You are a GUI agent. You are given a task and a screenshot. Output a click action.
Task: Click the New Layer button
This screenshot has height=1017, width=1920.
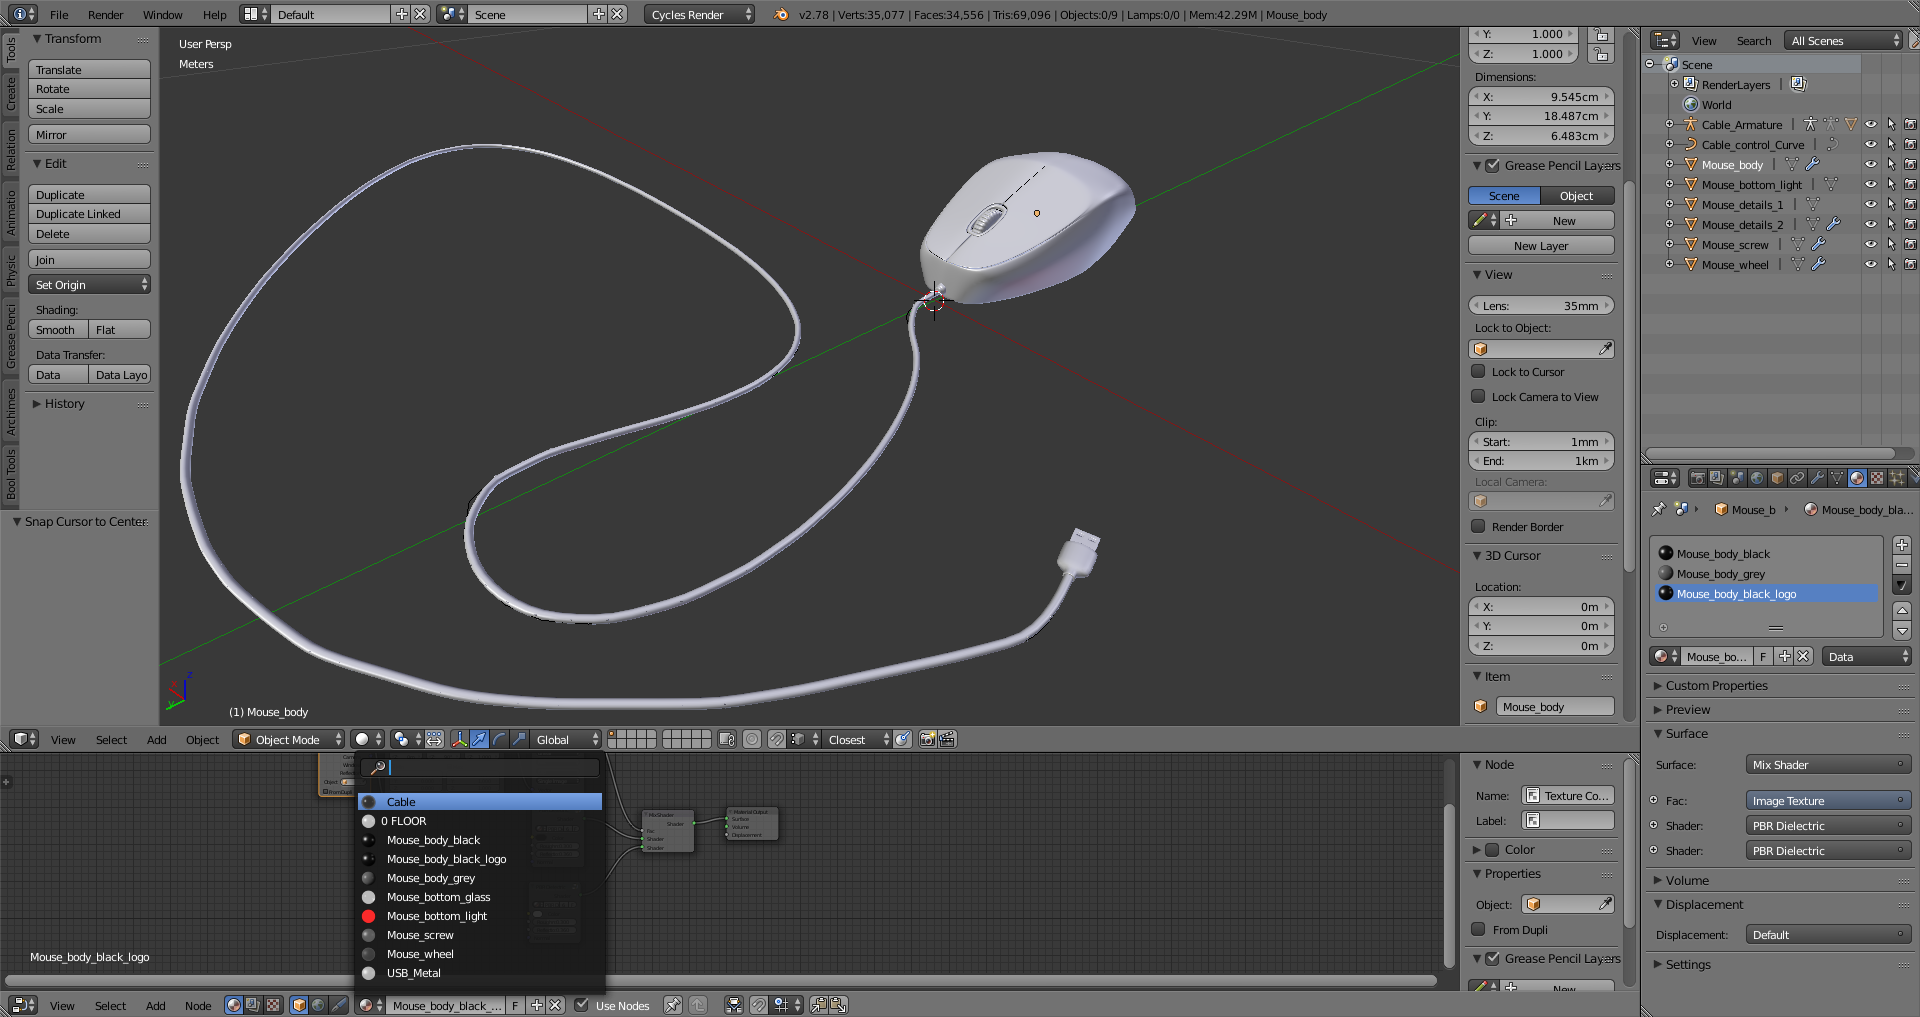pos(1541,245)
